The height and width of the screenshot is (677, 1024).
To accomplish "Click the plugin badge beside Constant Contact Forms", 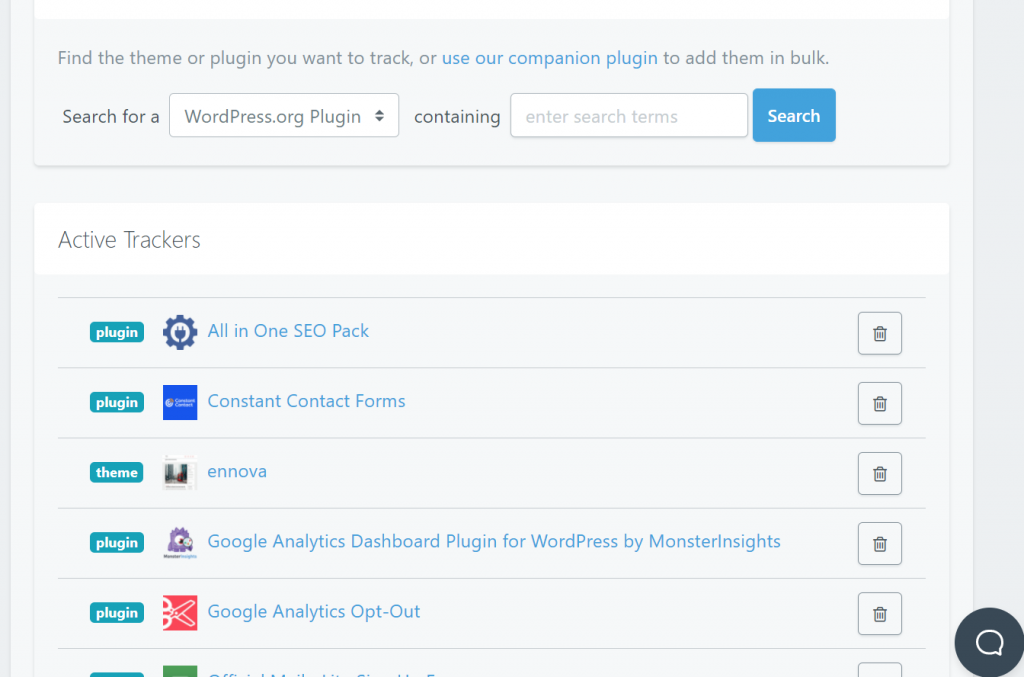I will 117,402.
